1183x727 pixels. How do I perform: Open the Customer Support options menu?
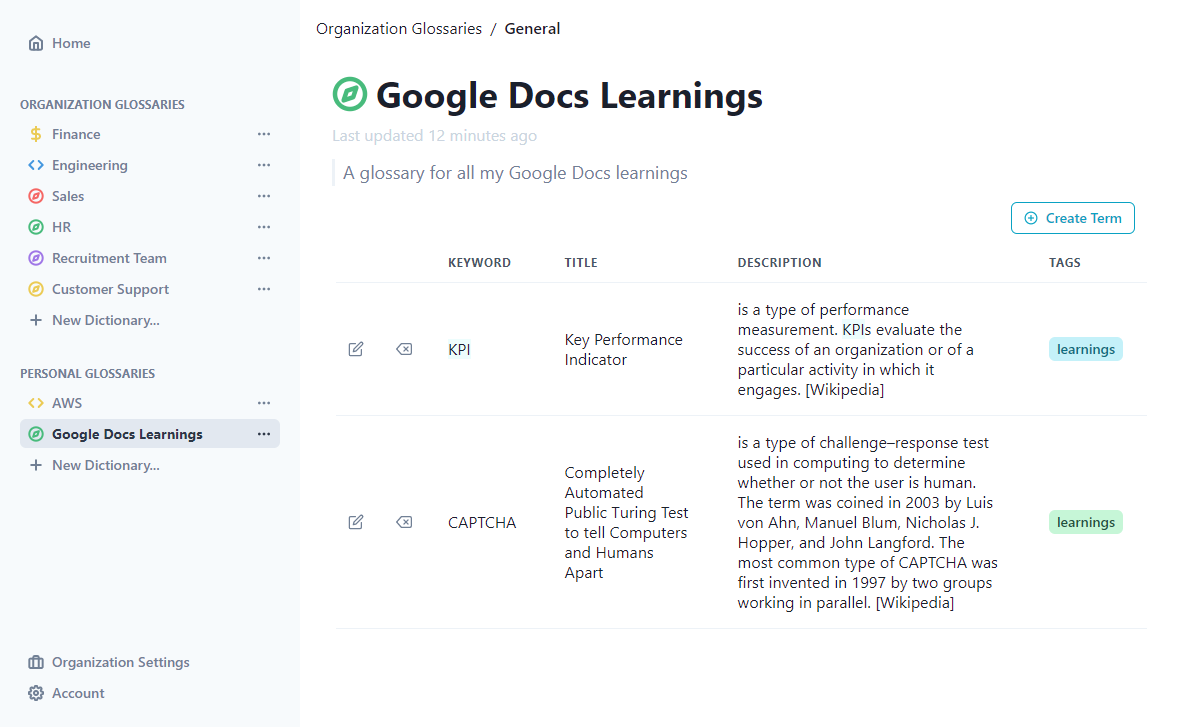(x=263, y=289)
